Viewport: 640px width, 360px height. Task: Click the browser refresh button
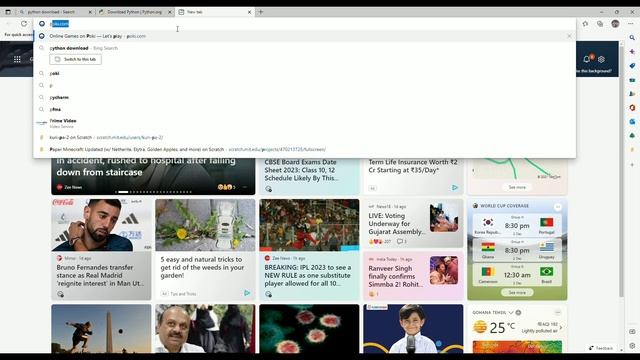[24, 24]
